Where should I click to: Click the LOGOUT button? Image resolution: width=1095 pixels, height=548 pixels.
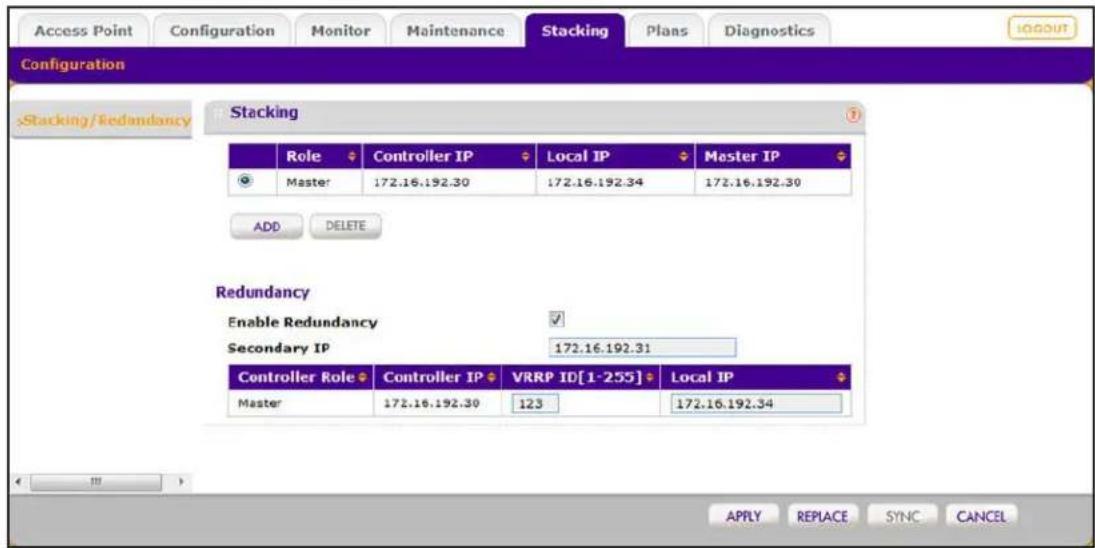(x=1042, y=29)
